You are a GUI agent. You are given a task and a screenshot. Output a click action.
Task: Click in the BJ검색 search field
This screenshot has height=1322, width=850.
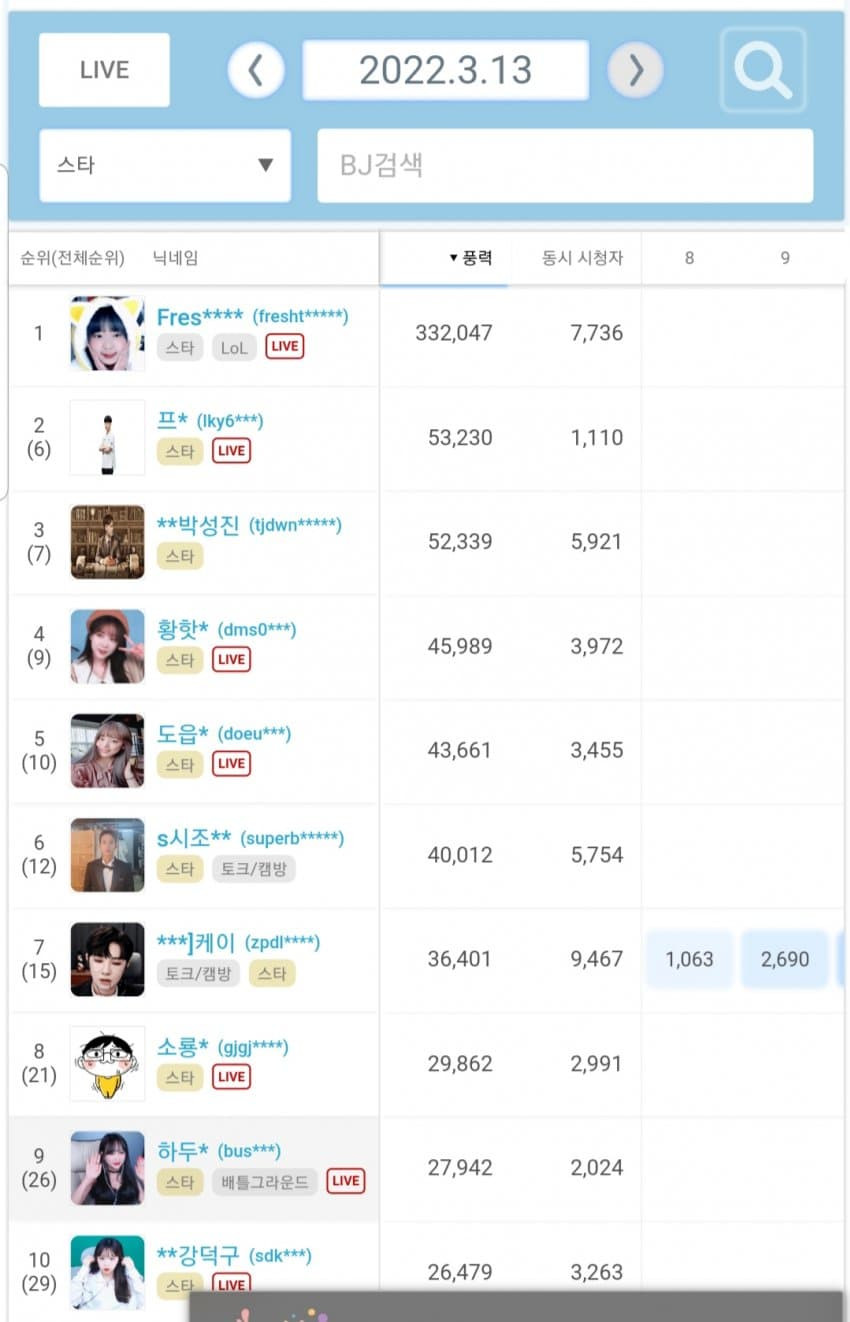click(565, 165)
